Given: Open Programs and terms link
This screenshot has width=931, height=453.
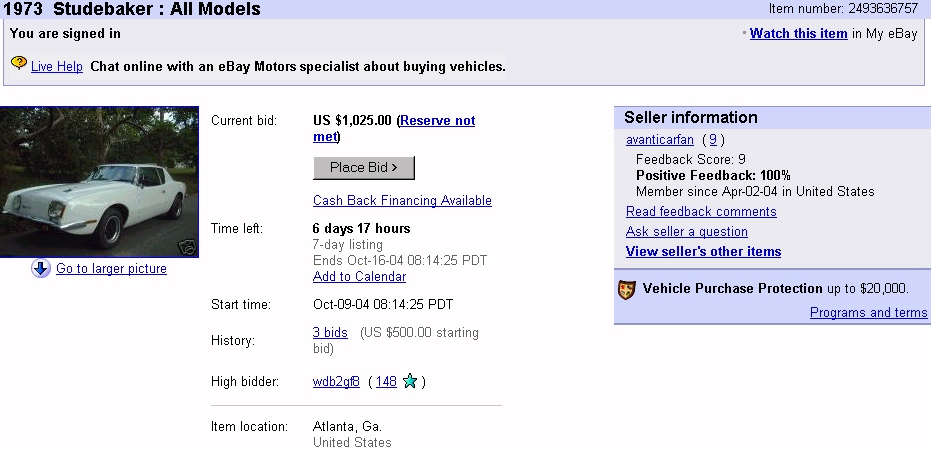Looking at the screenshot, I should coord(868,312).
